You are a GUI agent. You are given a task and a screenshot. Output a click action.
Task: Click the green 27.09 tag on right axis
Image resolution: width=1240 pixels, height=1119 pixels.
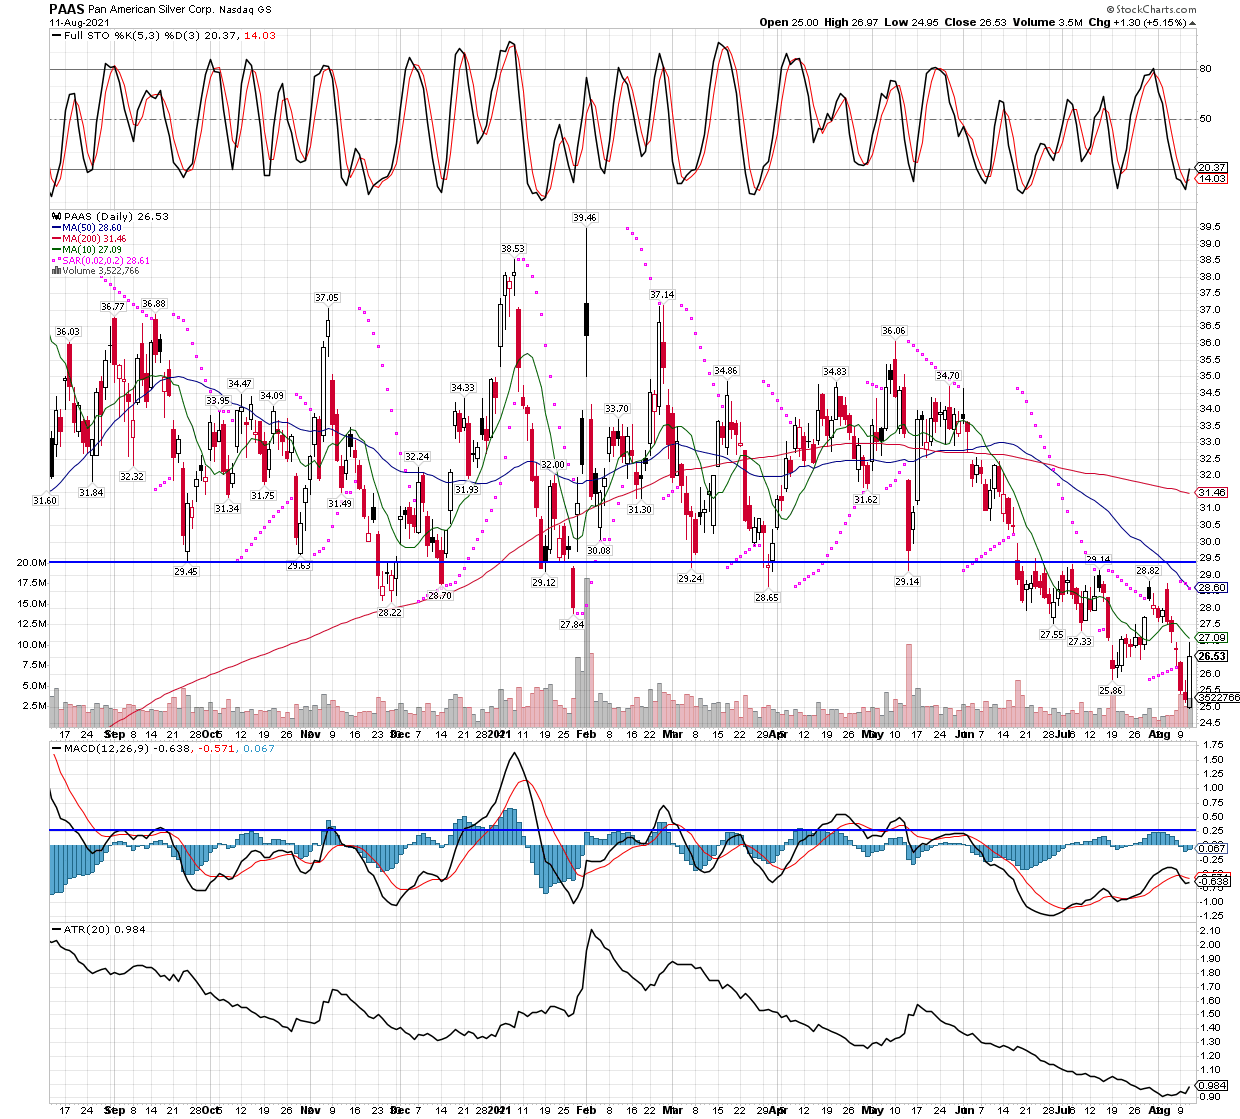pyautogui.click(x=1212, y=638)
